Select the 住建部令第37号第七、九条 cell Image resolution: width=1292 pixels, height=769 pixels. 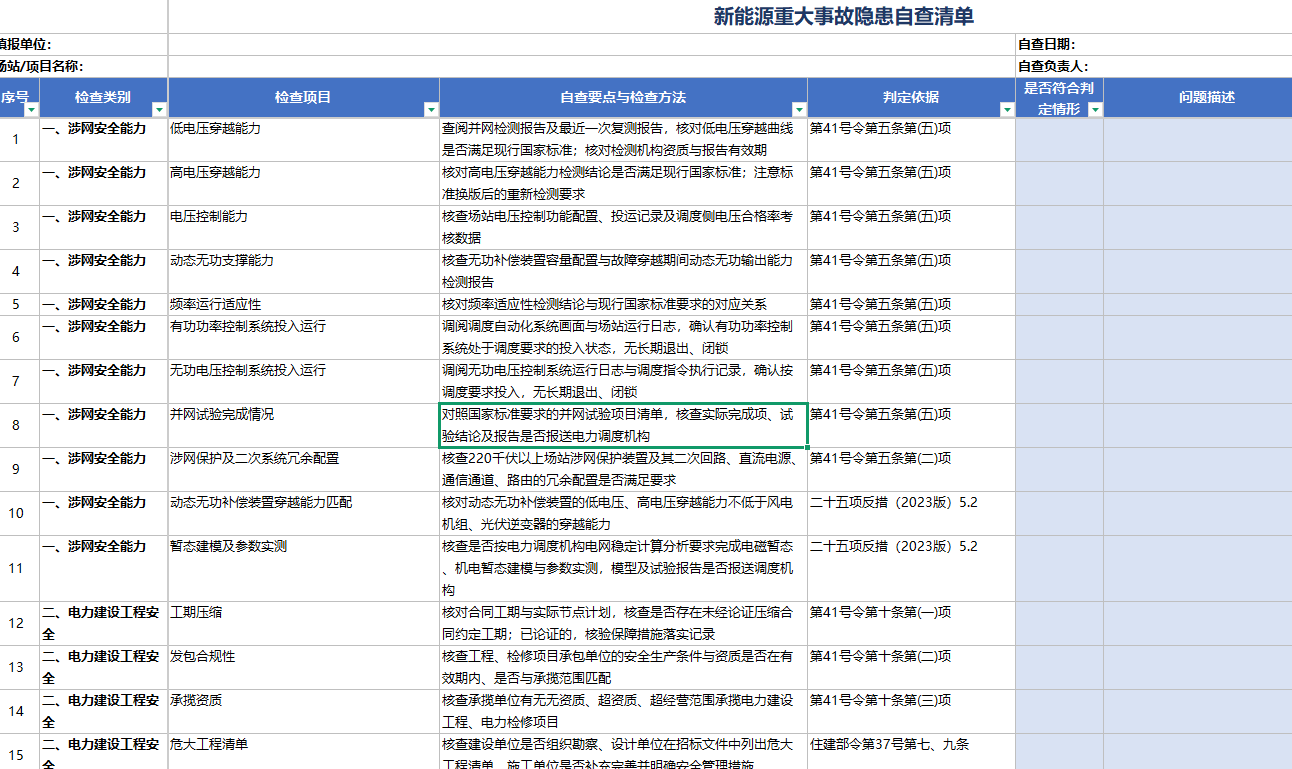(911, 751)
